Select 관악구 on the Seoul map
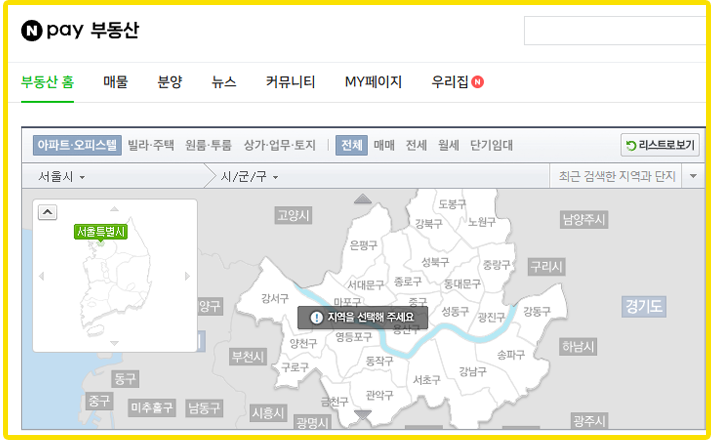Image resolution: width=714 pixels, height=440 pixels. point(379,395)
